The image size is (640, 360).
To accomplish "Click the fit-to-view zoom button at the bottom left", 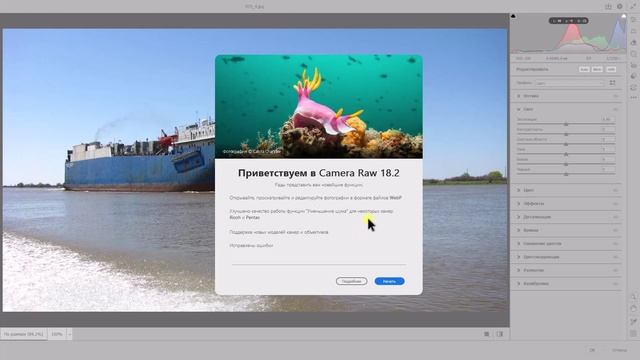I will point(24,334).
